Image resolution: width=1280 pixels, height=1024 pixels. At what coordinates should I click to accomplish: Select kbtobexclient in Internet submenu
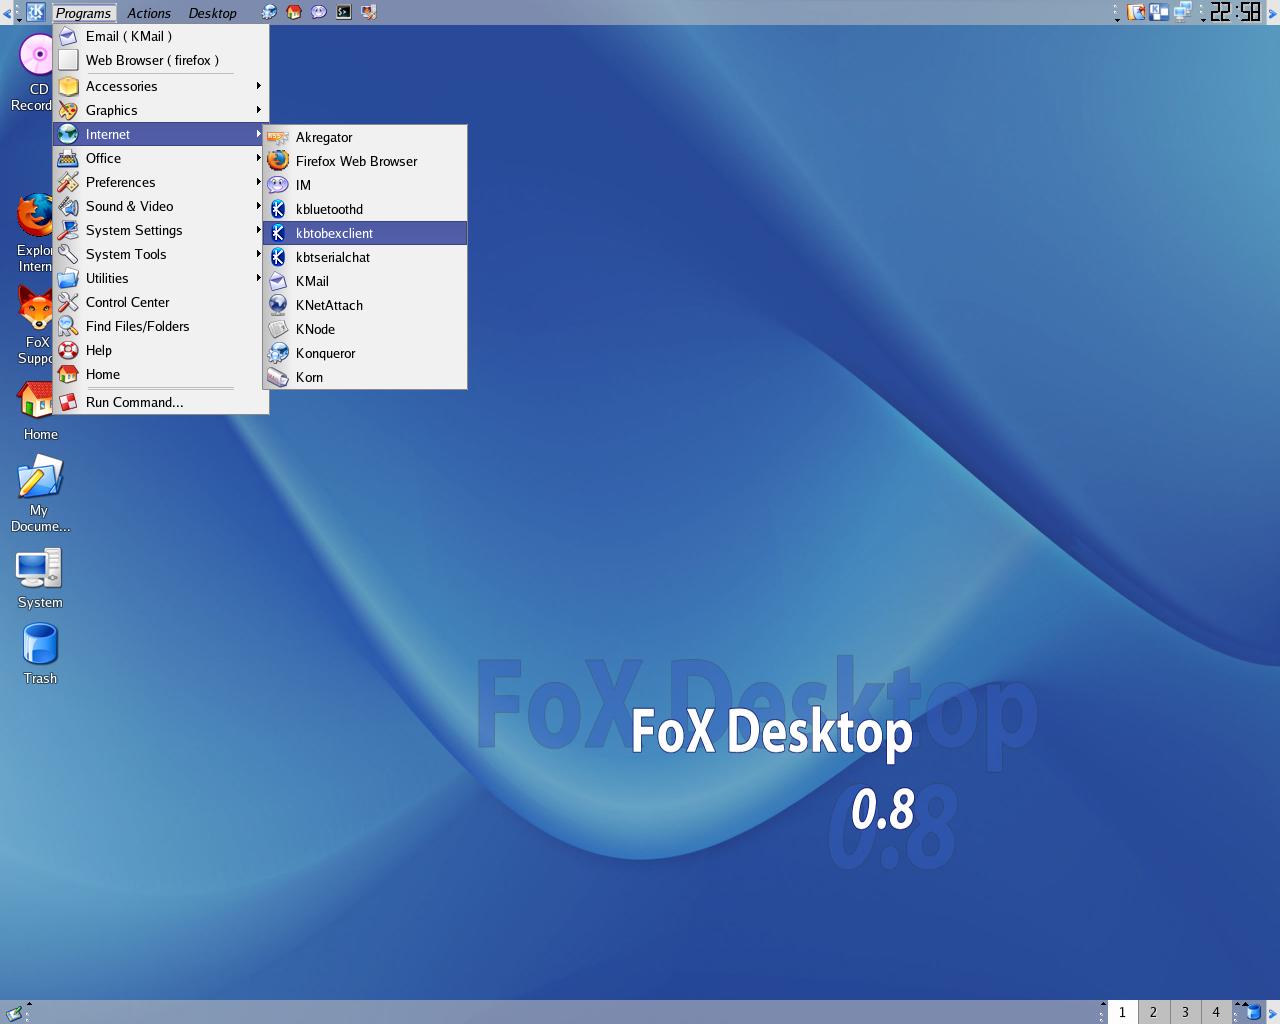pos(365,233)
